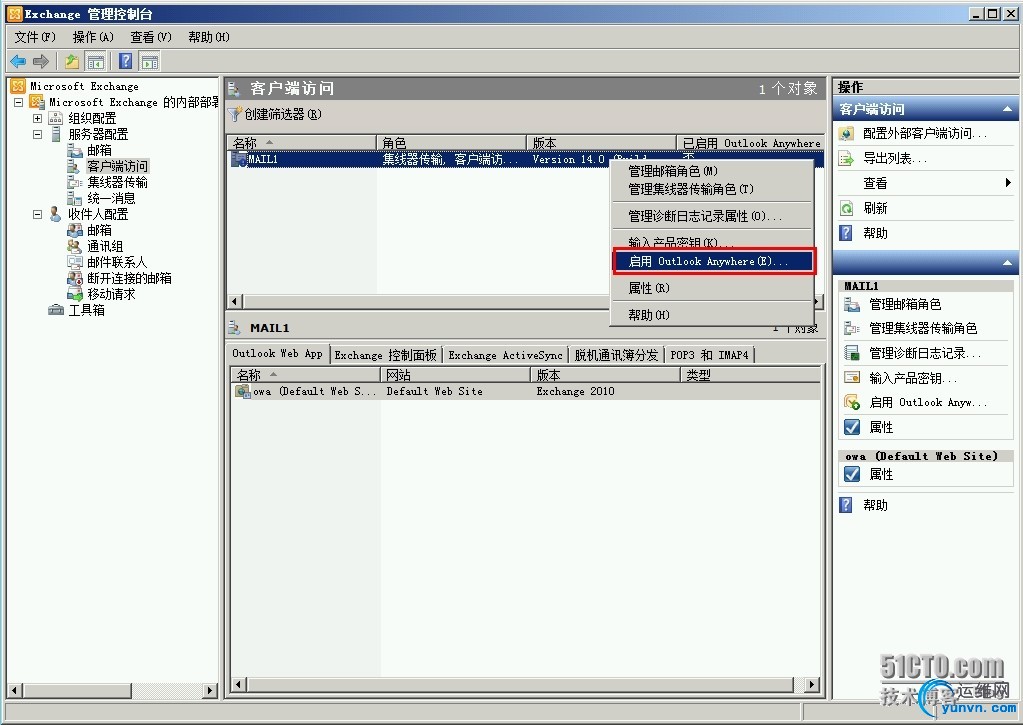Select the 组织配置 tree node
Screen dimensions: 1023x725
point(92,118)
